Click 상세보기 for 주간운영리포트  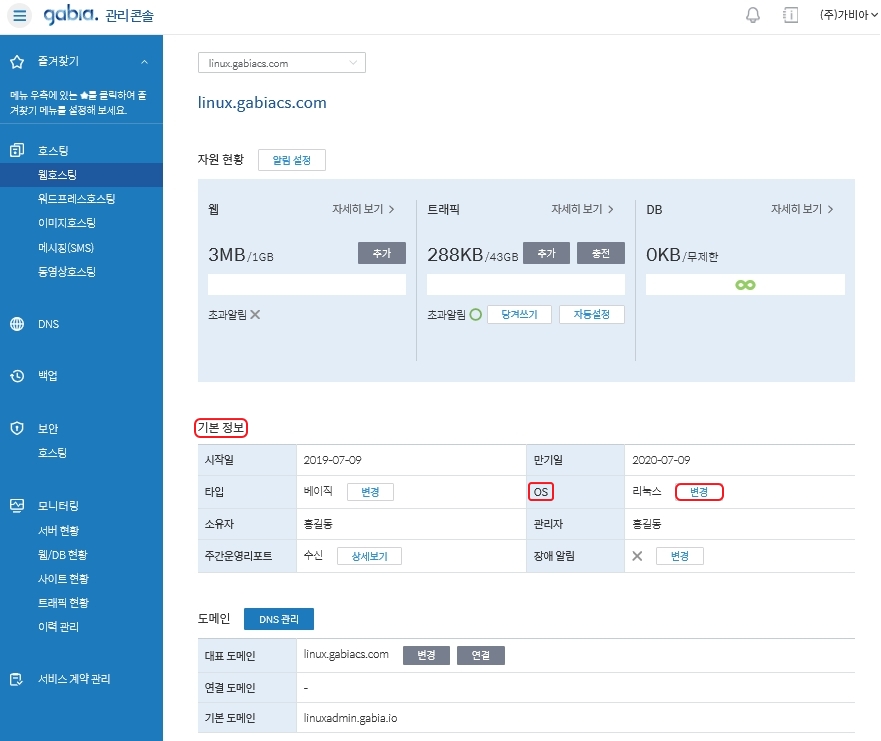point(369,556)
